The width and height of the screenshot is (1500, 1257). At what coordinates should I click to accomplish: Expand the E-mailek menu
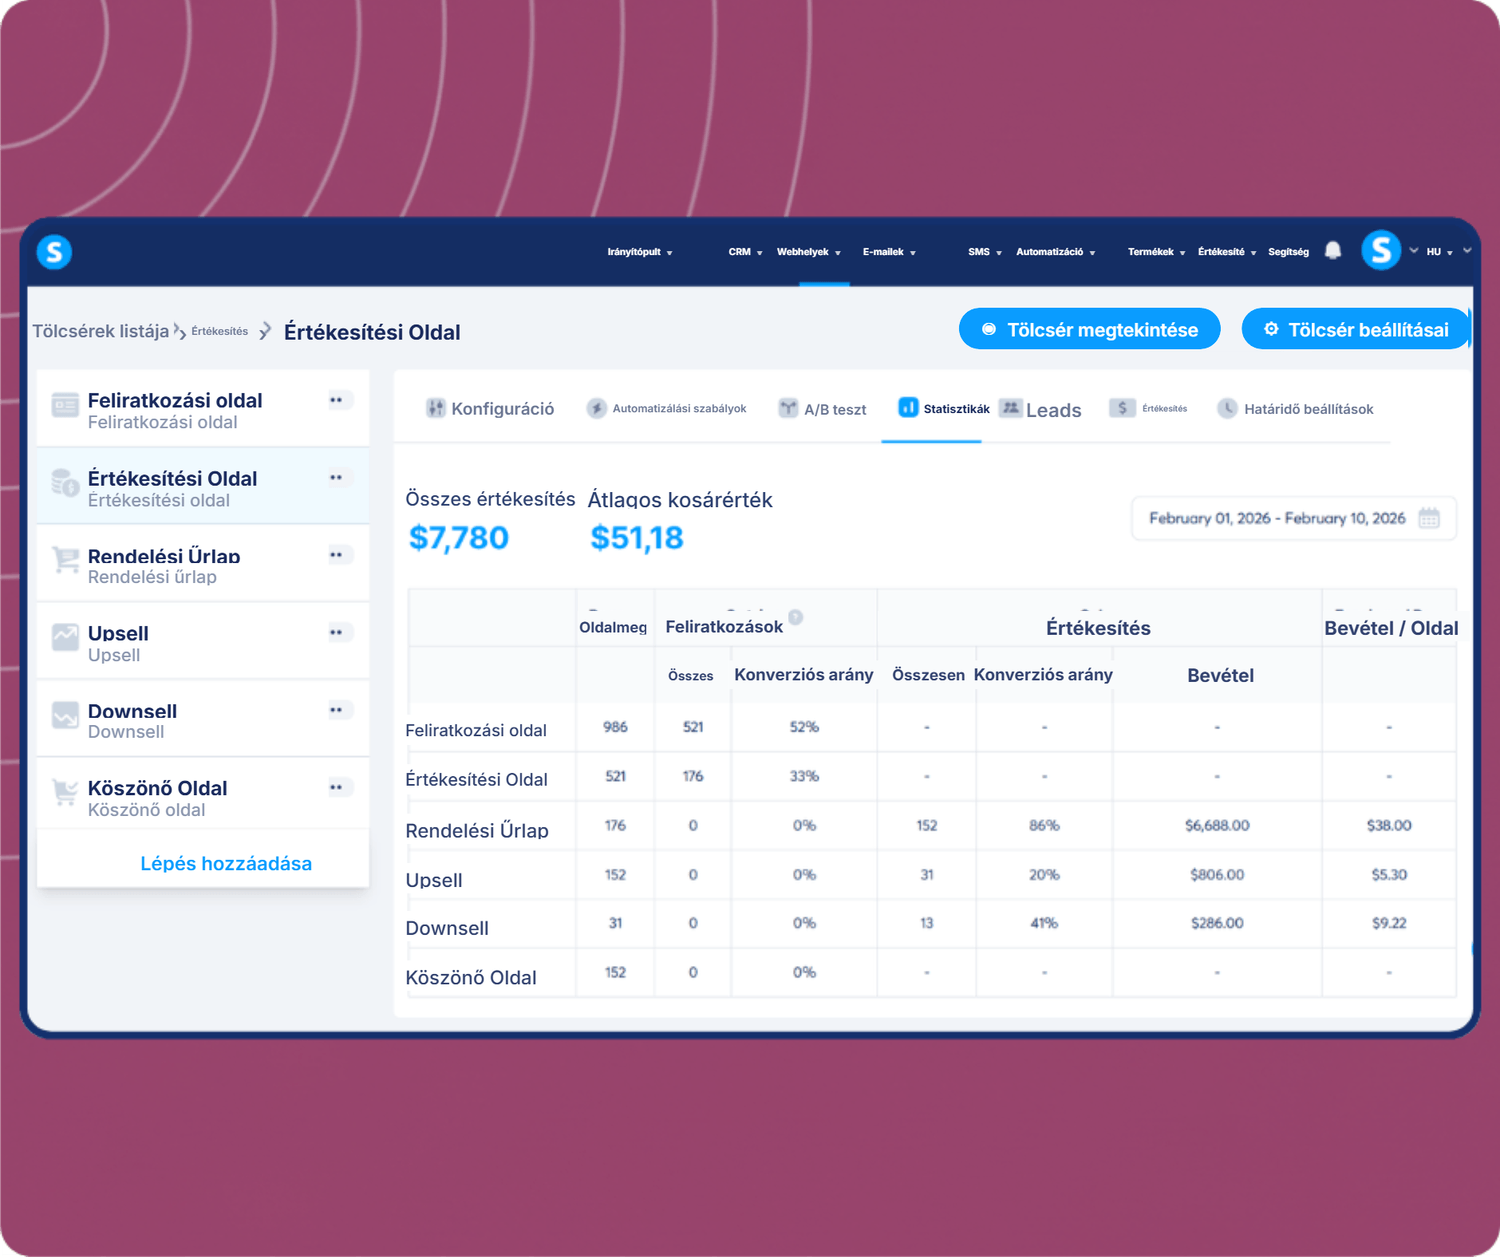click(x=889, y=252)
